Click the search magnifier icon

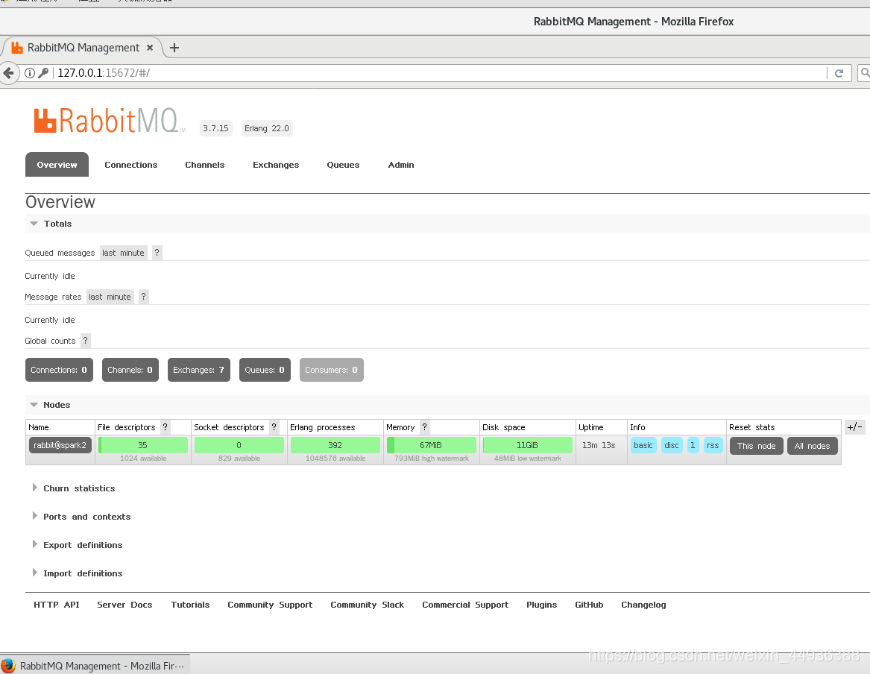point(864,73)
